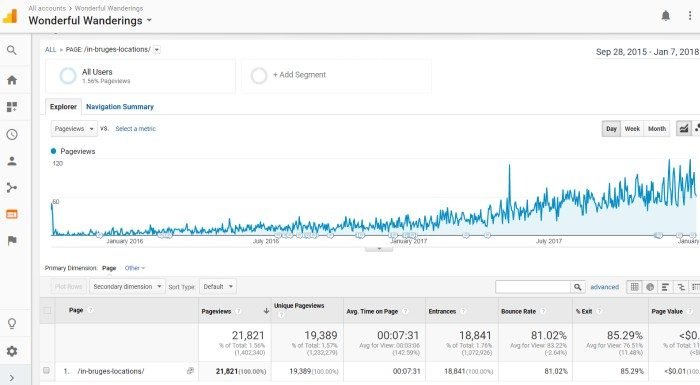Screen dimensions: 700x385
Task: Run table search magnifier button
Action: coord(577,287)
